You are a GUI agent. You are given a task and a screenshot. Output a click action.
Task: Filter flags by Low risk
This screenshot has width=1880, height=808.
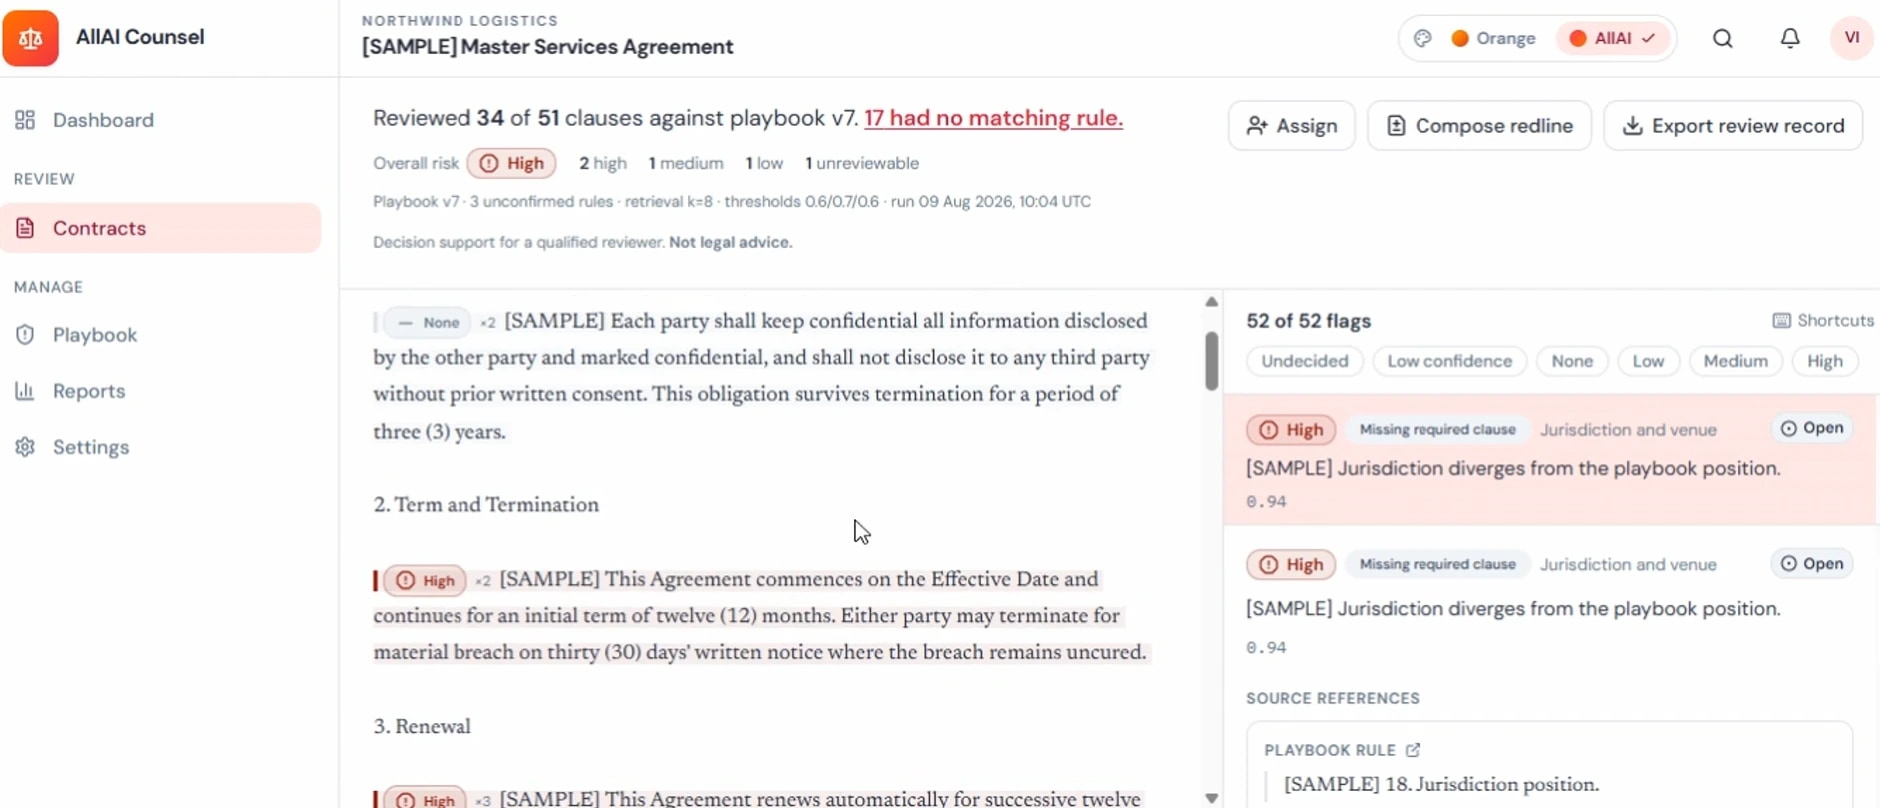(1648, 361)
